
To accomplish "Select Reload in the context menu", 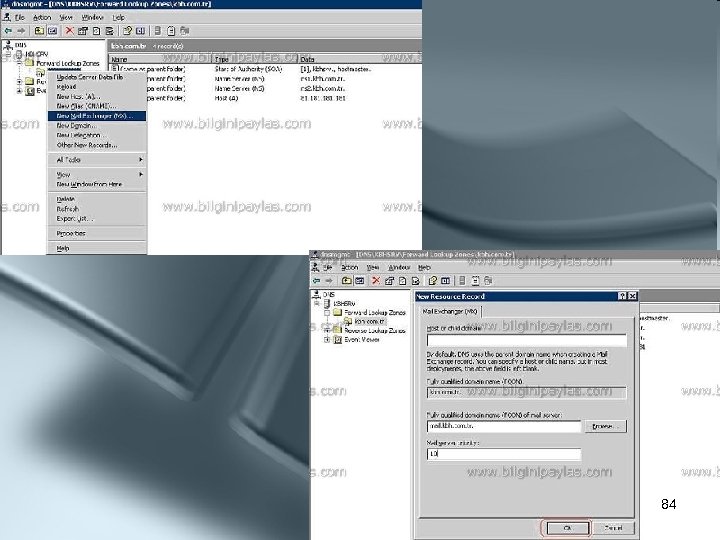I will [97, 87].
